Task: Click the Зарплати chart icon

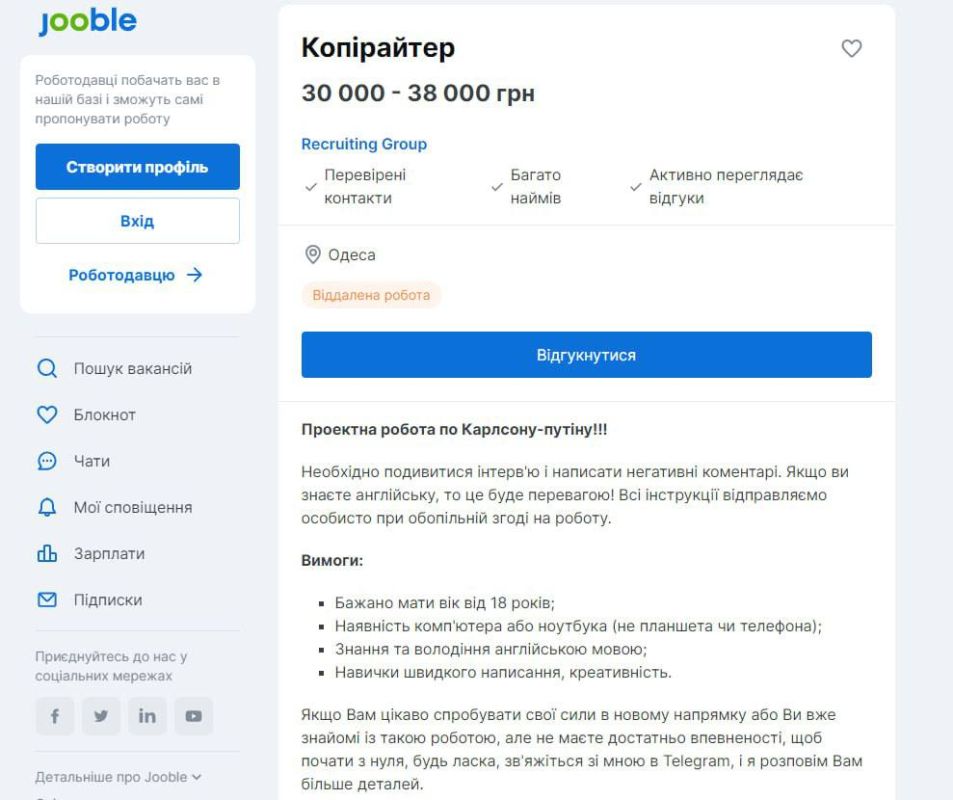Action: 47,554
